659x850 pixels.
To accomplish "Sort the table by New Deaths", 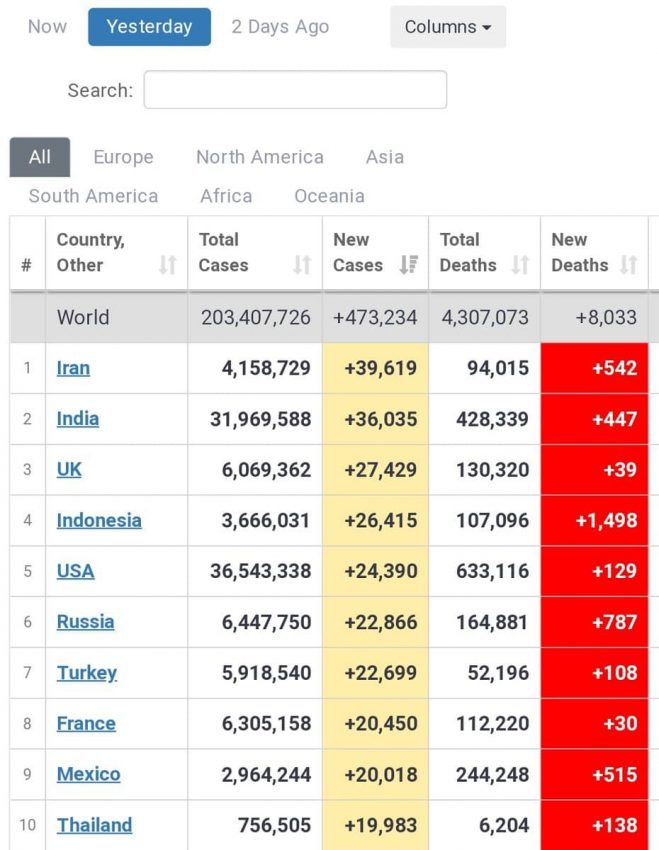I will tap(630, 265).
